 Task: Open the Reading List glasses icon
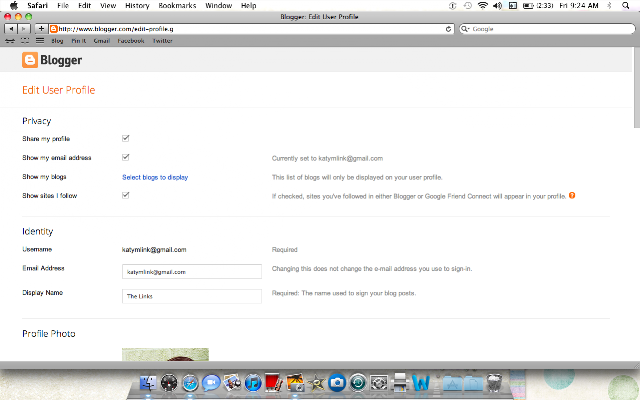(x=10, y=41)
